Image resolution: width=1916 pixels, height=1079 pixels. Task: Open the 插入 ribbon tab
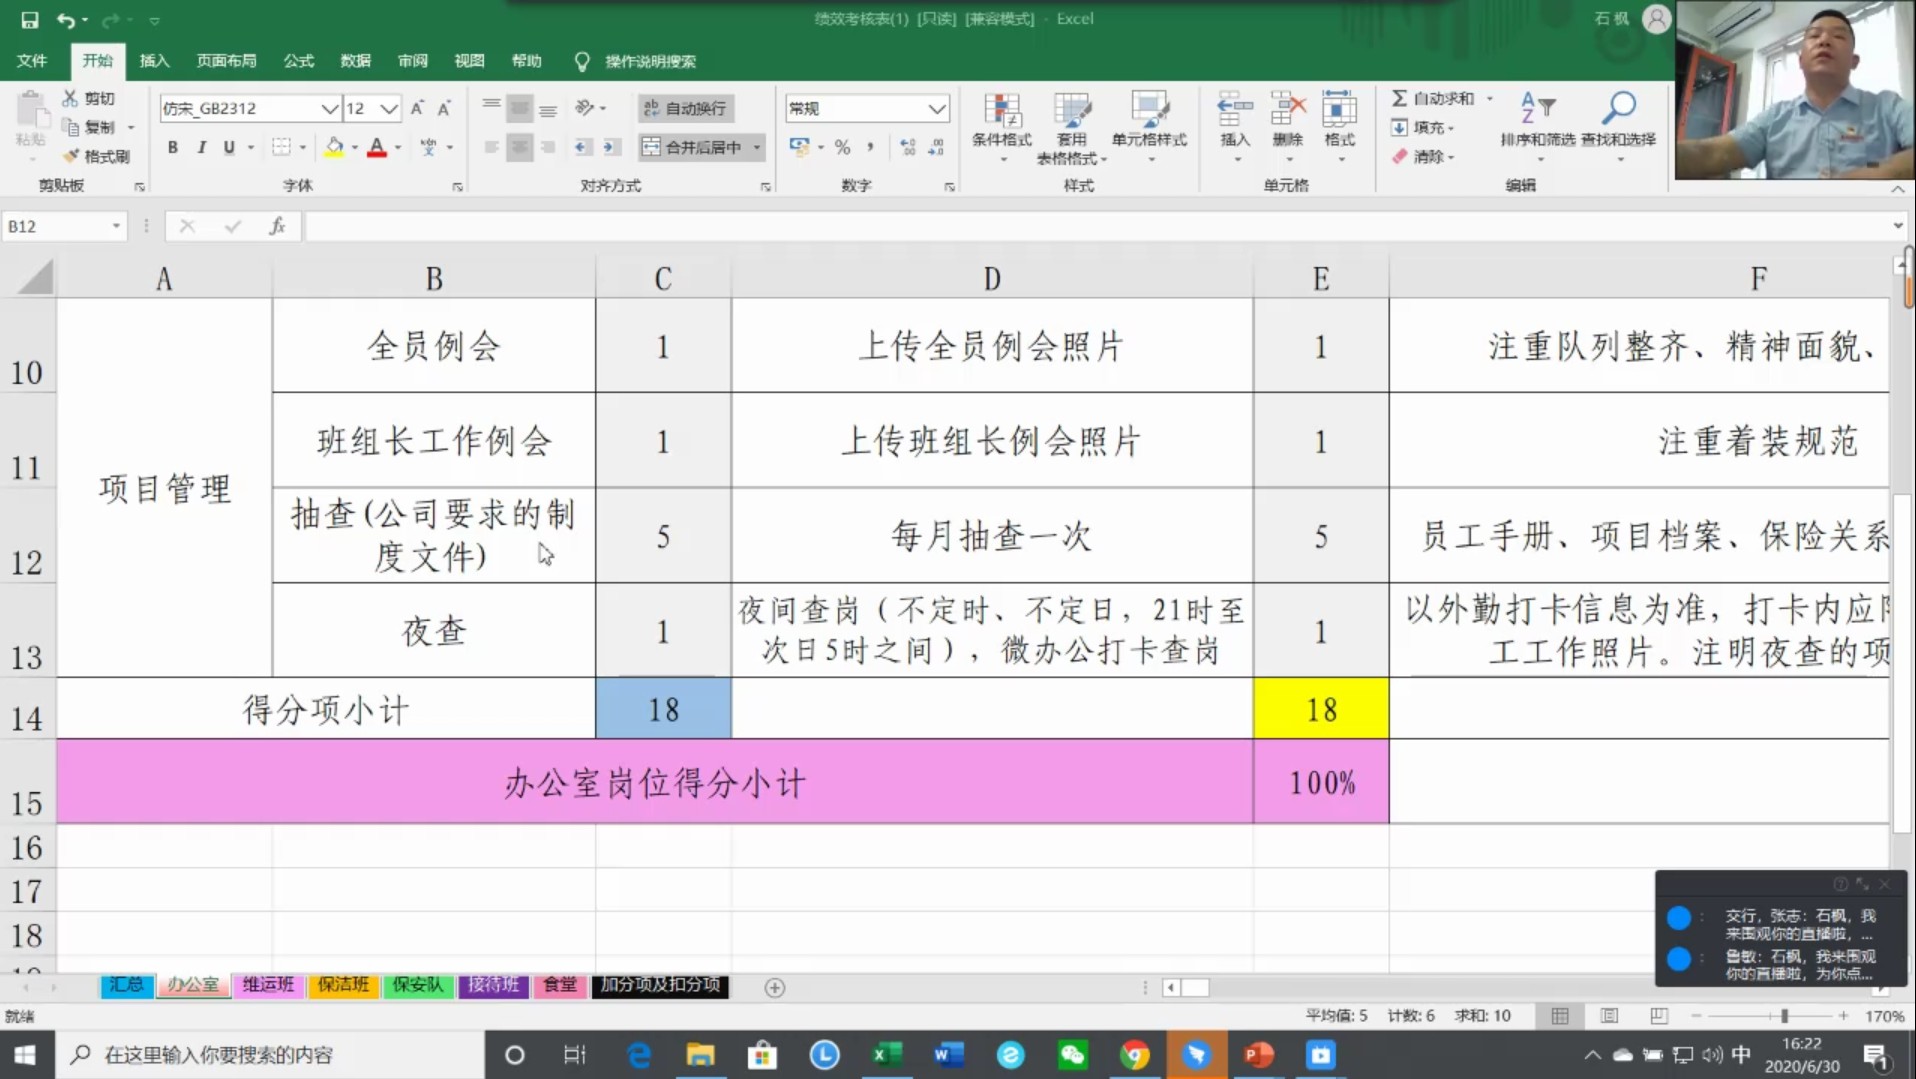point(154,61)
